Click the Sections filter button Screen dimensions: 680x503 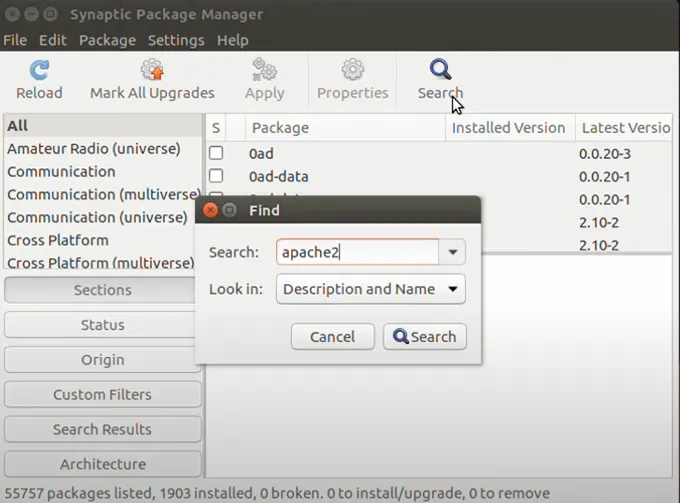click(102, 290)
